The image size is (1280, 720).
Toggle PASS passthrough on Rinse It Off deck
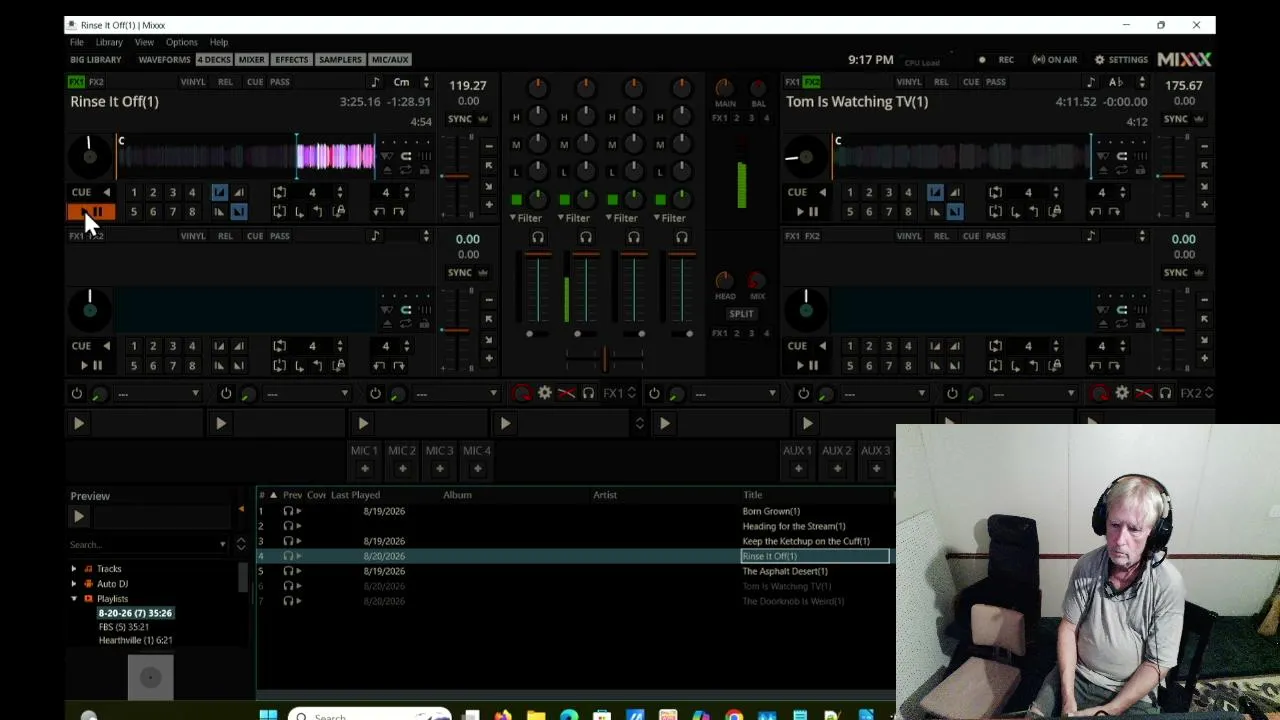pos(280,82)
